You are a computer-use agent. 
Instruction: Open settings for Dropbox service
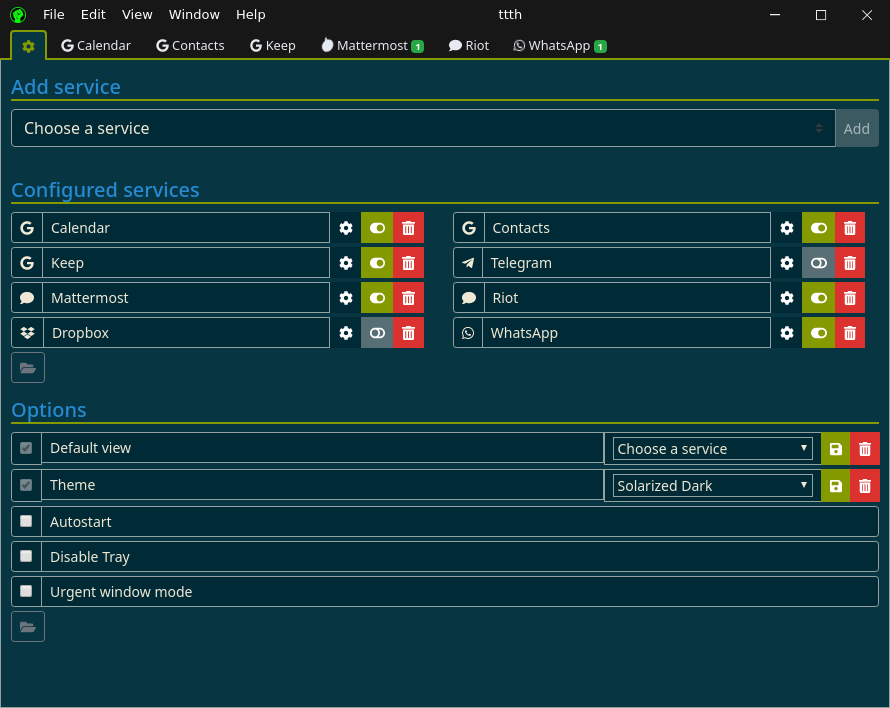coord(346,333)
